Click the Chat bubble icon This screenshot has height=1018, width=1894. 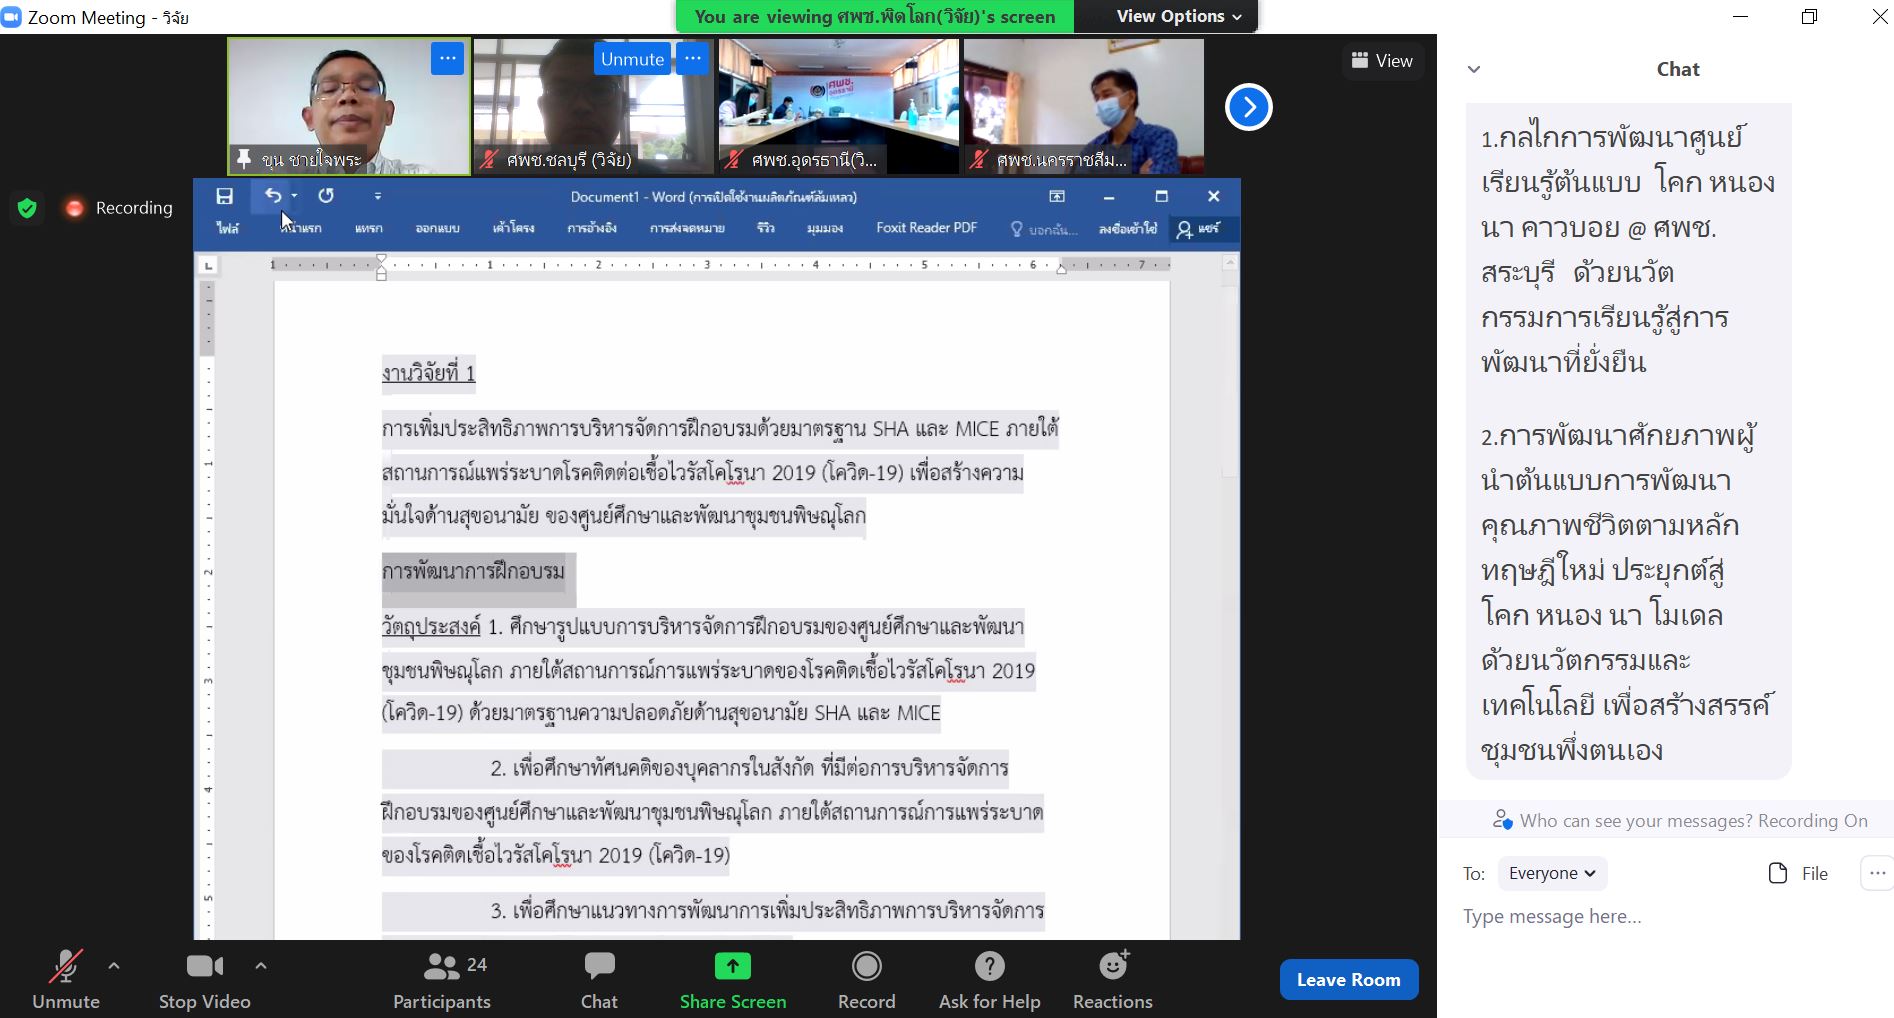click(599, 966)
